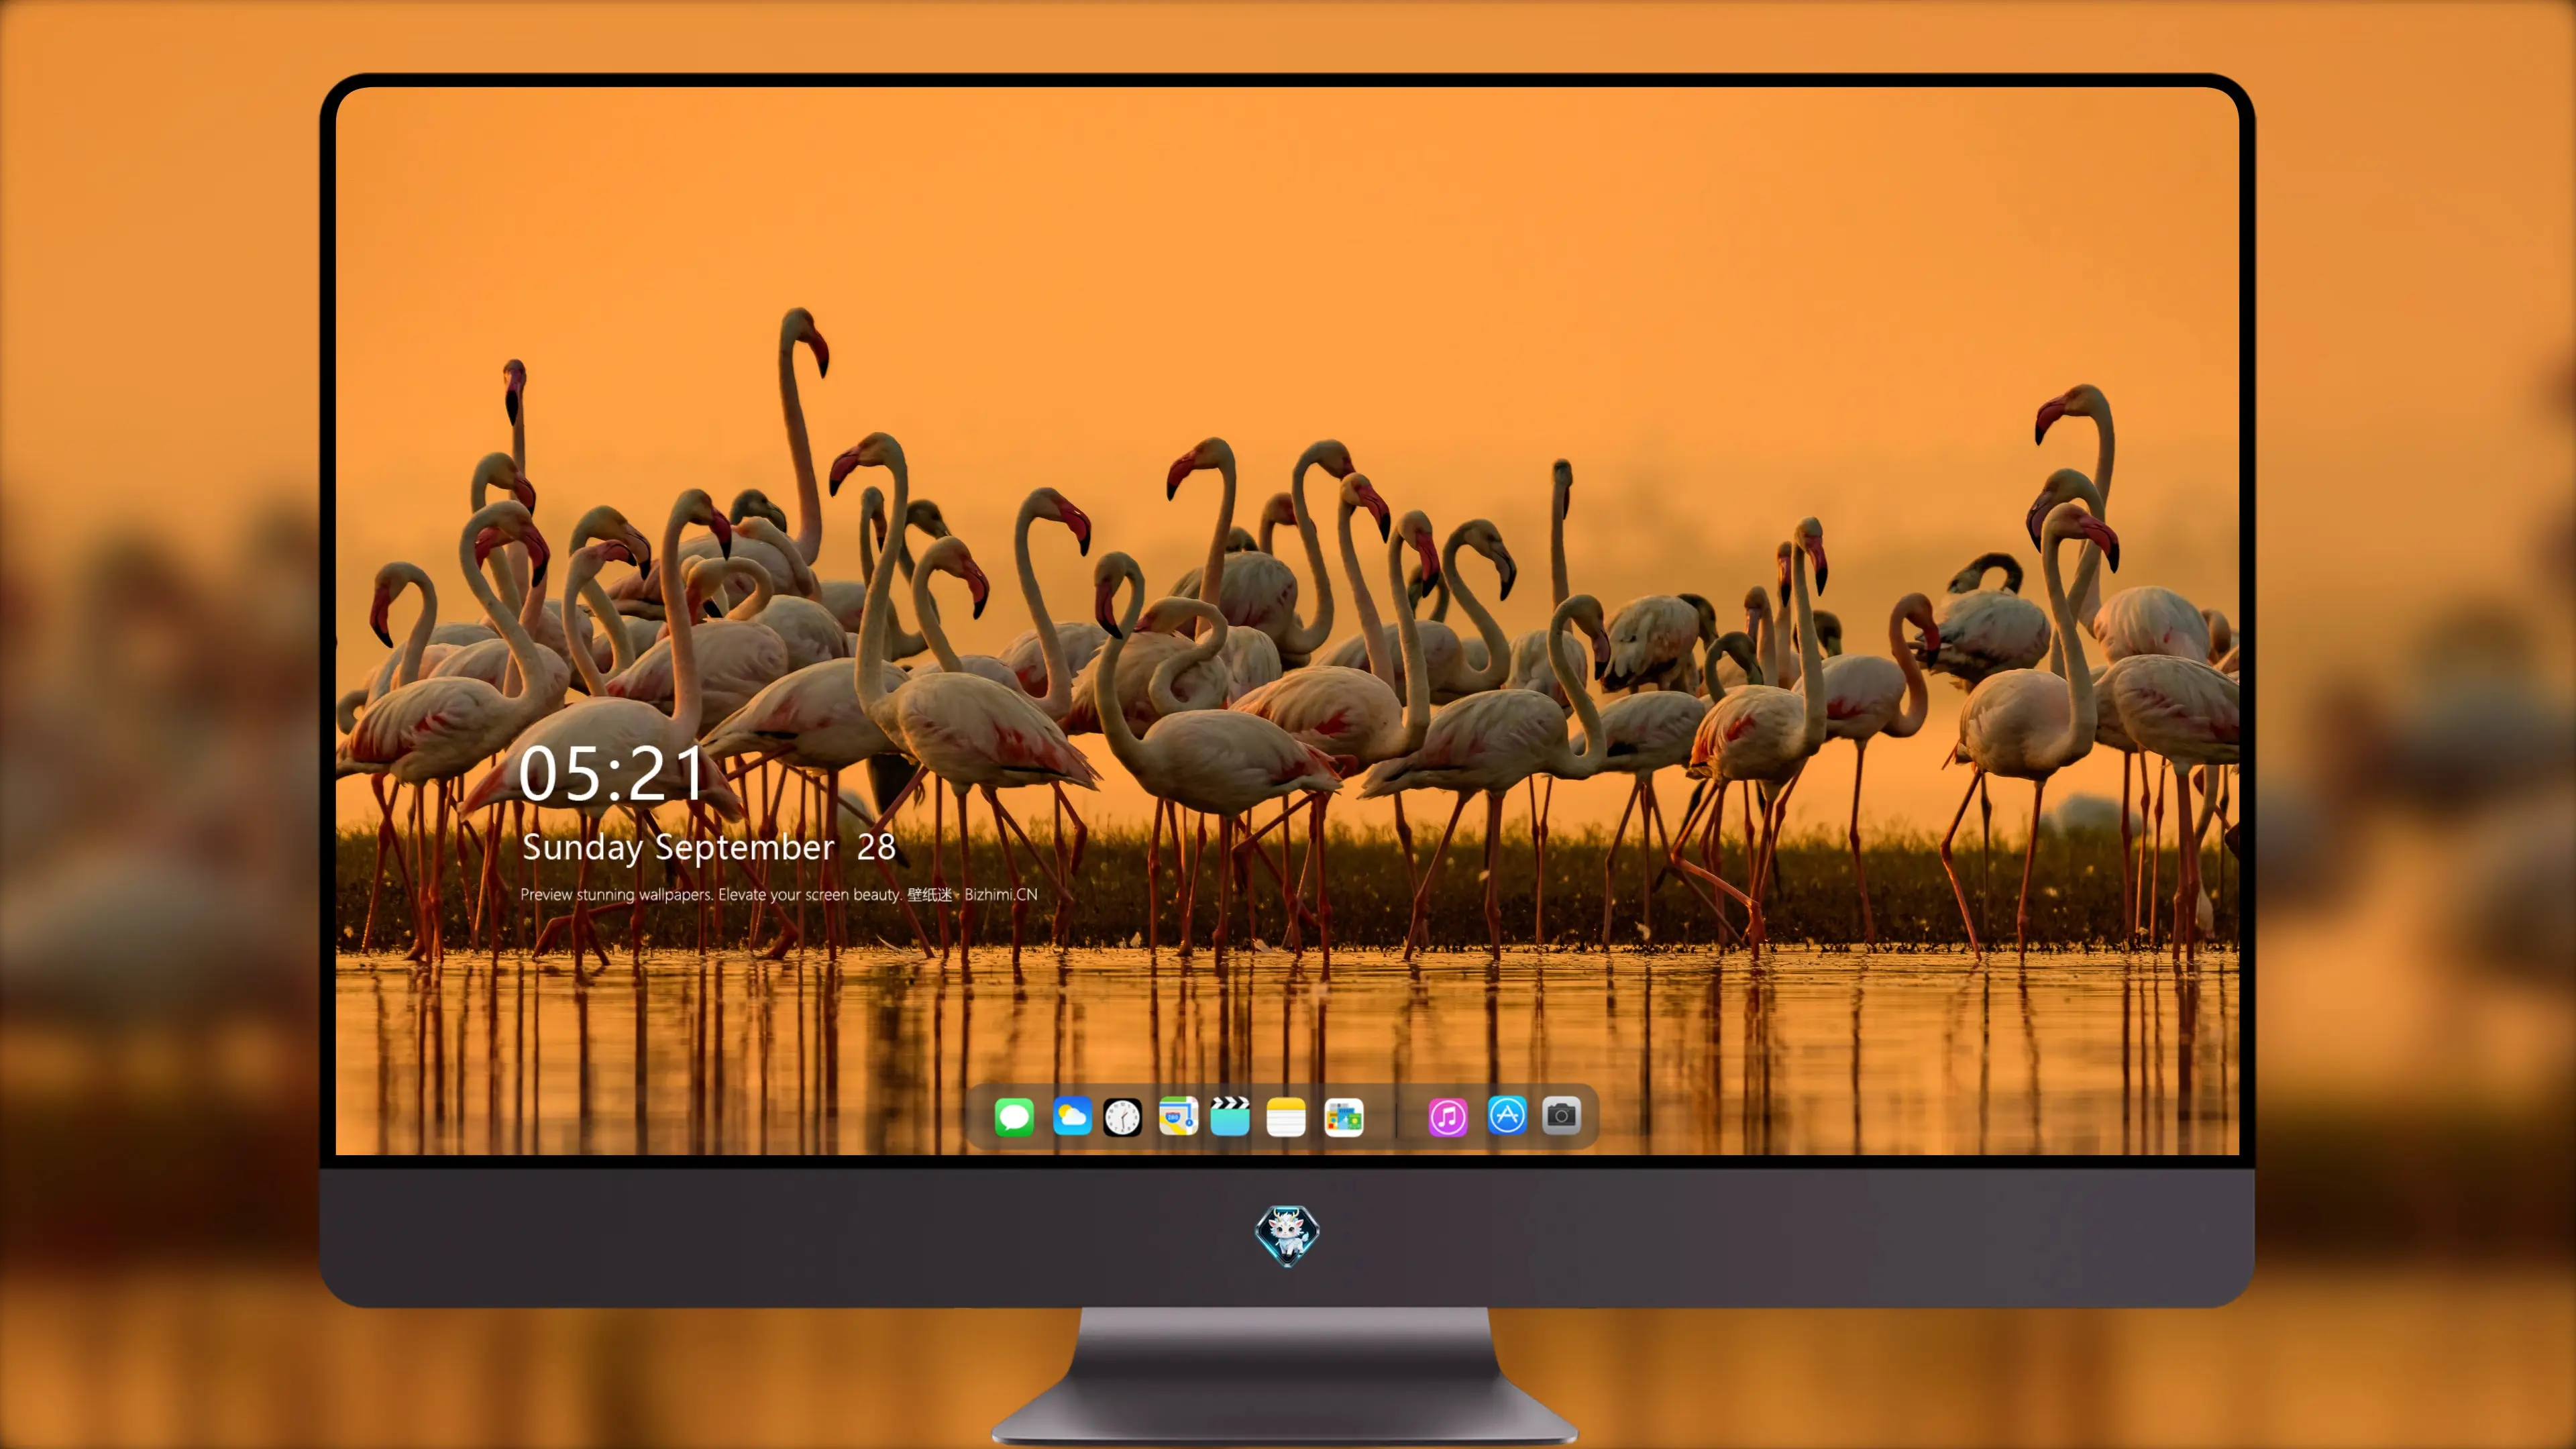Open the blue App Store icon
Screen dimensions: 2576x1449
pos(1507,1115)
